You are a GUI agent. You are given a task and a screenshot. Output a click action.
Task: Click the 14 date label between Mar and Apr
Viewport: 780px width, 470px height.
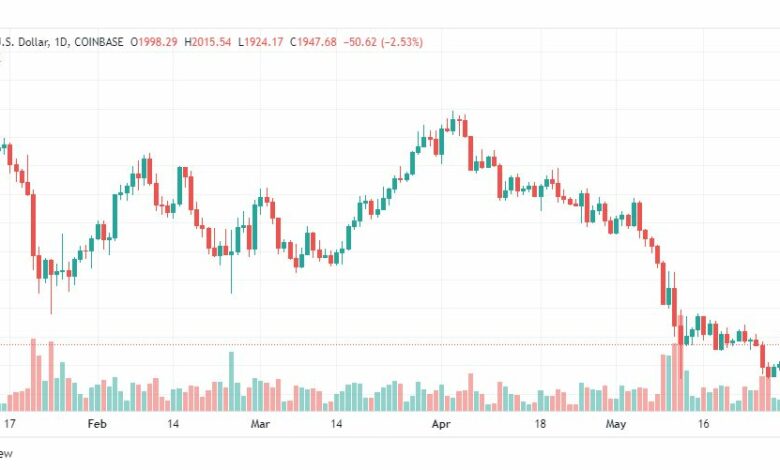tap(336, 424)
